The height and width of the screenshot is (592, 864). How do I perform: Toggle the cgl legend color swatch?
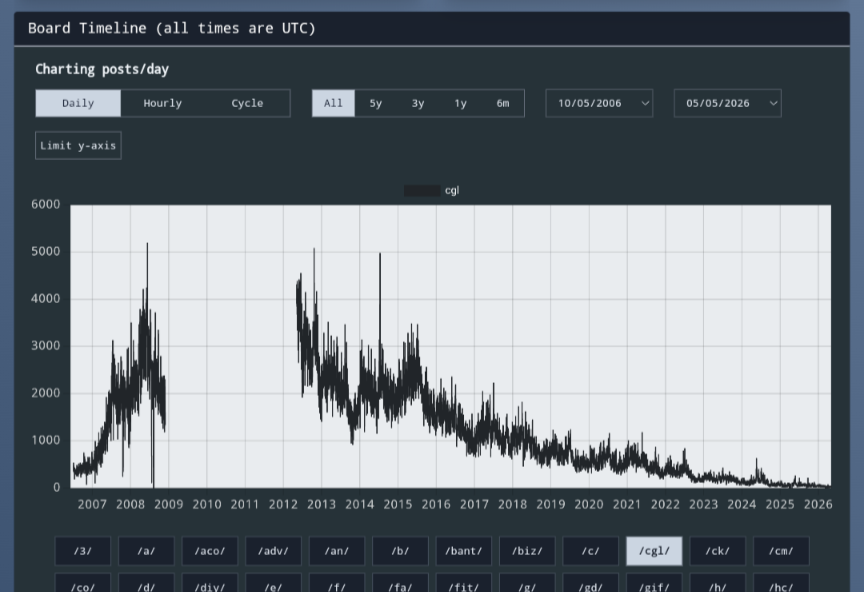[x=422, y=191]
